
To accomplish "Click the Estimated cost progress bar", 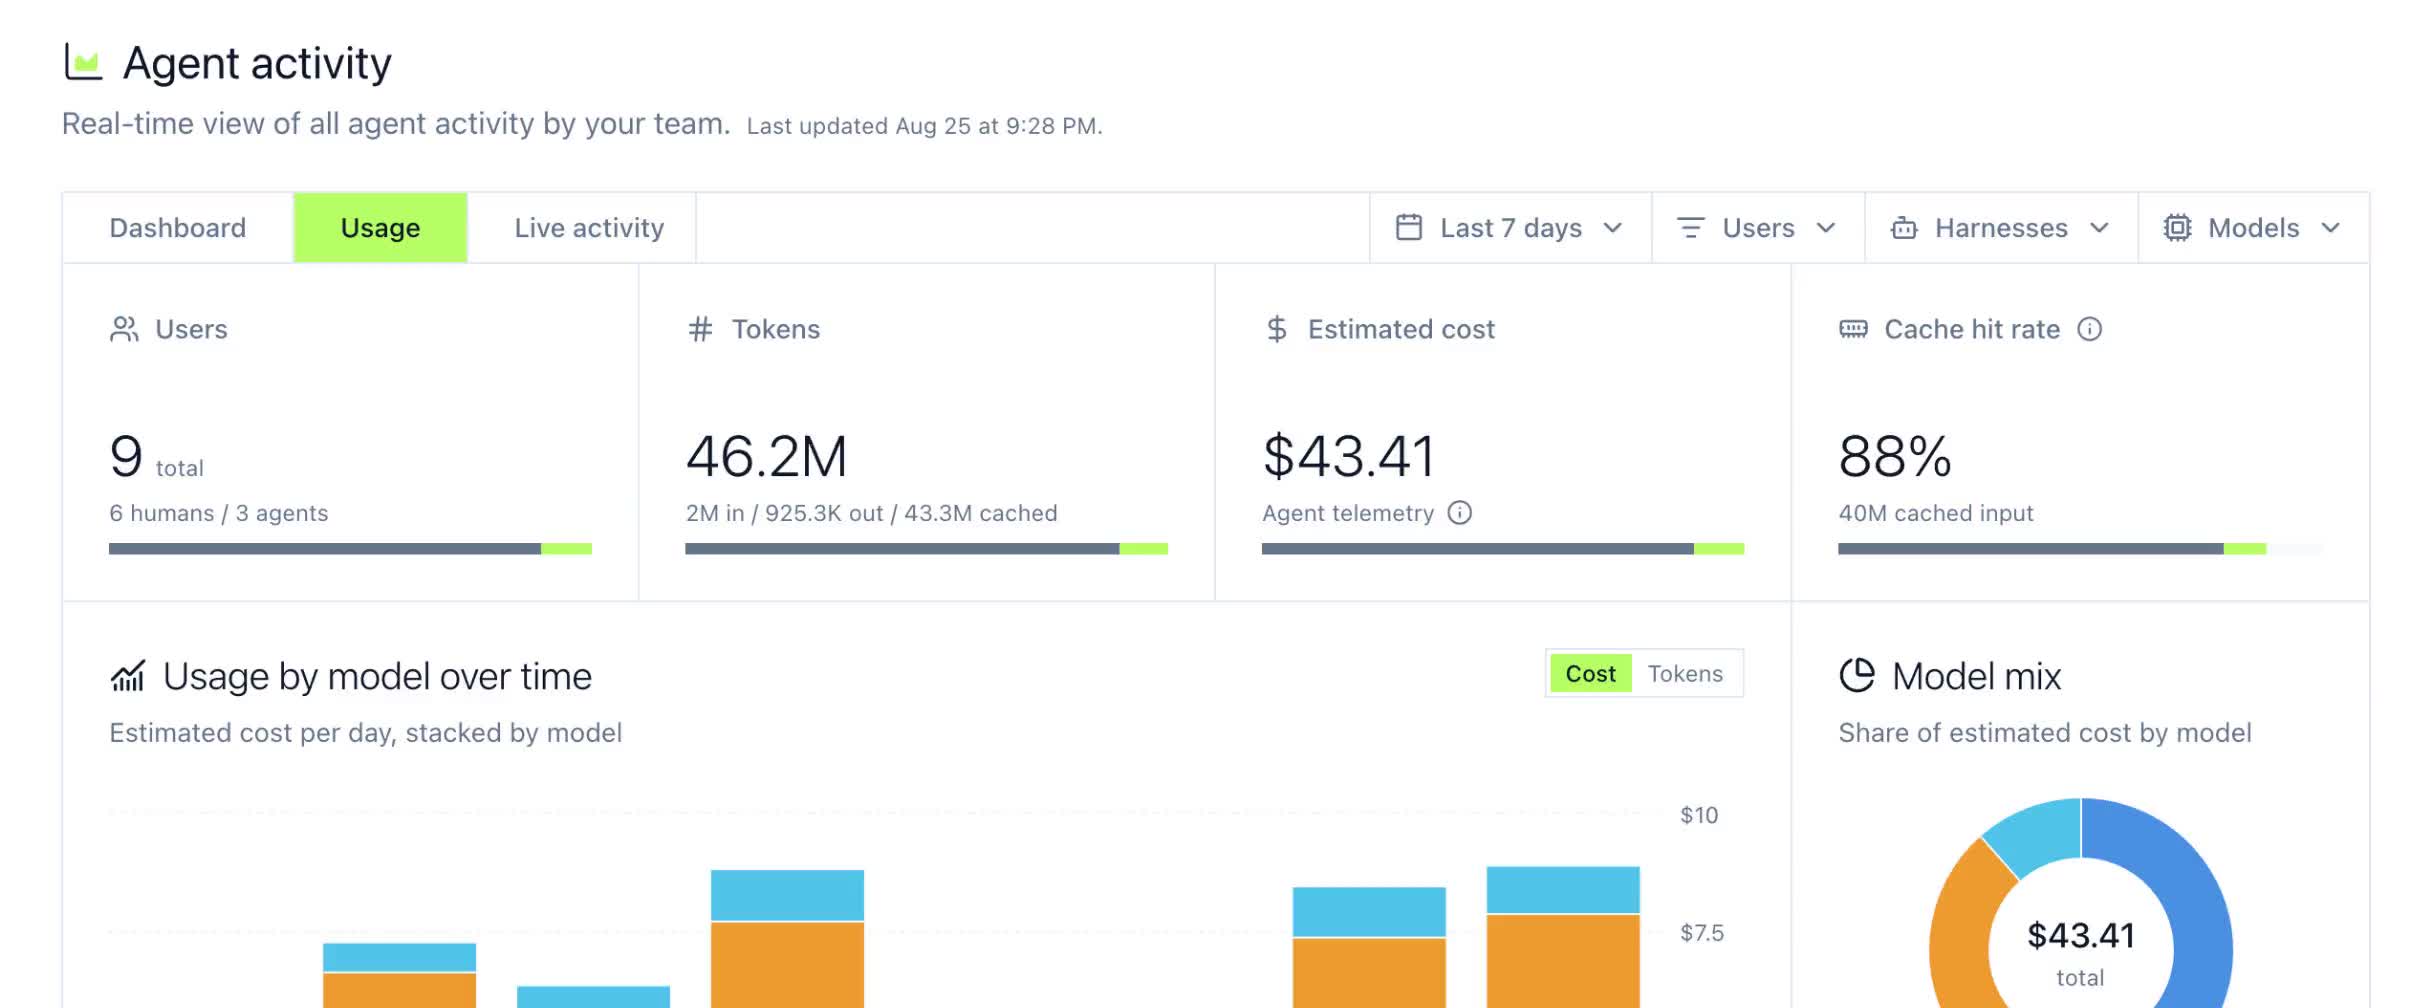I will point(1503,549).
